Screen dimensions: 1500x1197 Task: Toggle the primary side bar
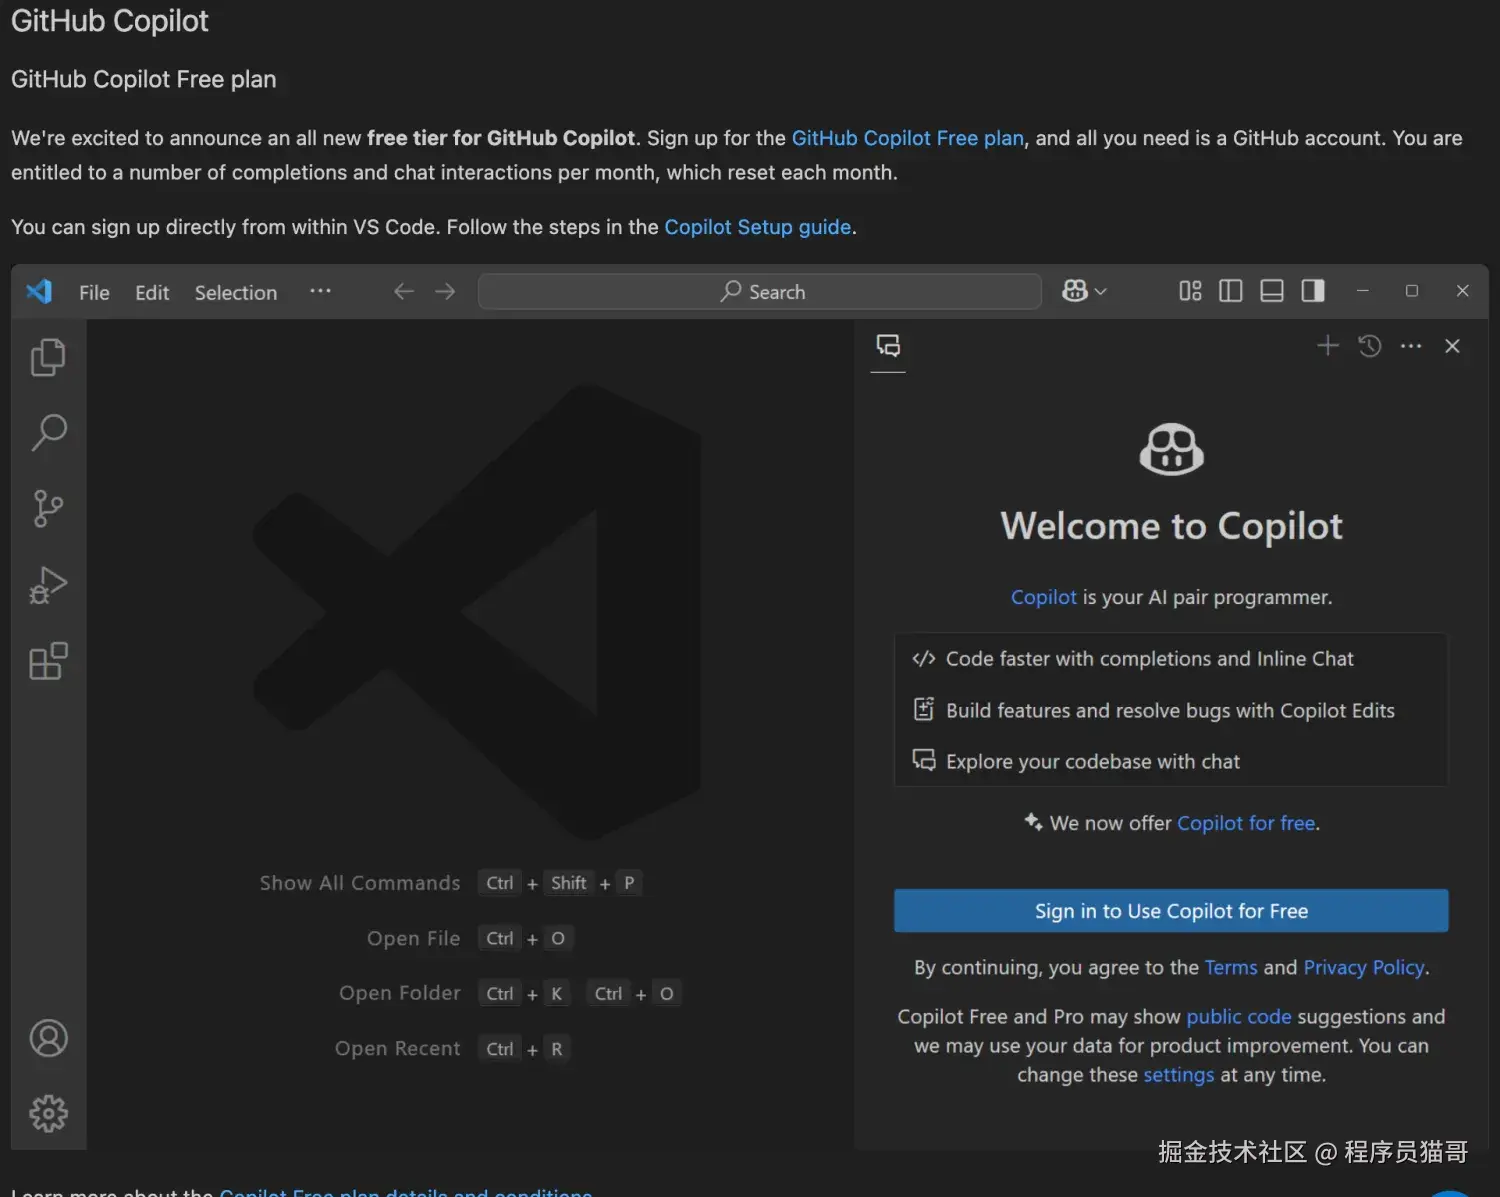(1231, 291)
